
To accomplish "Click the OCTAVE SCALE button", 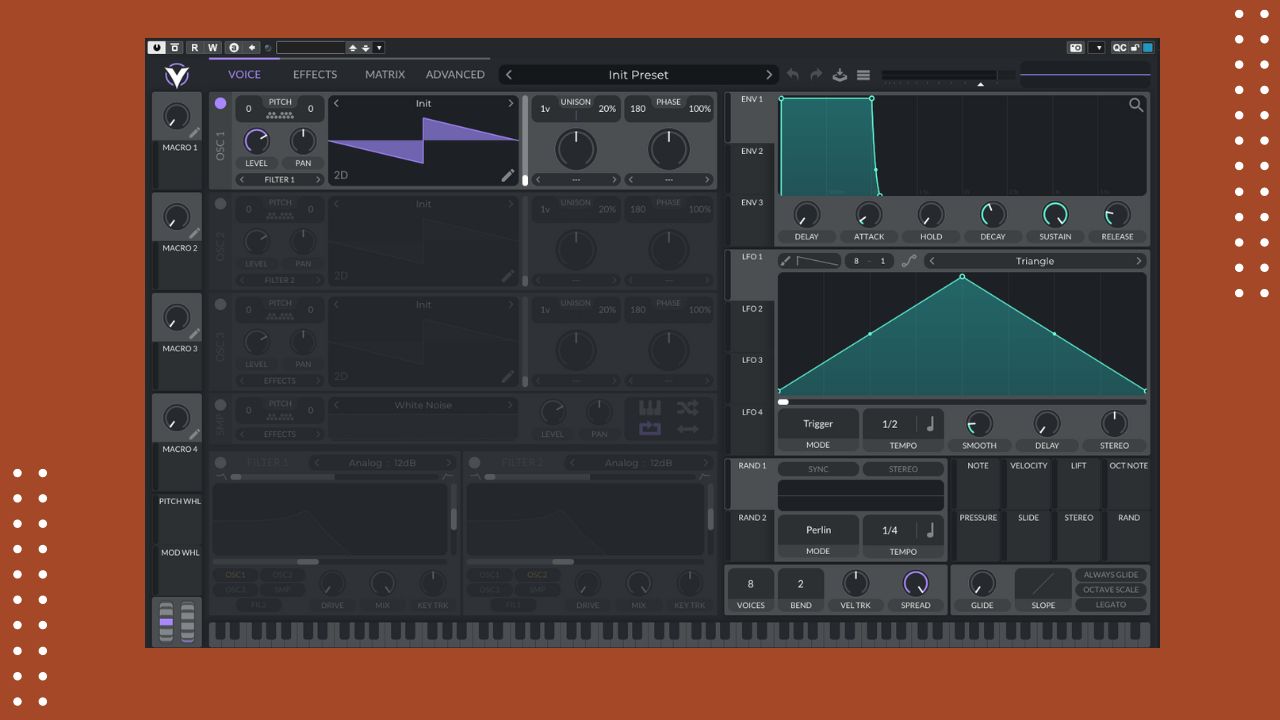I will click(x=1110, y=589).
